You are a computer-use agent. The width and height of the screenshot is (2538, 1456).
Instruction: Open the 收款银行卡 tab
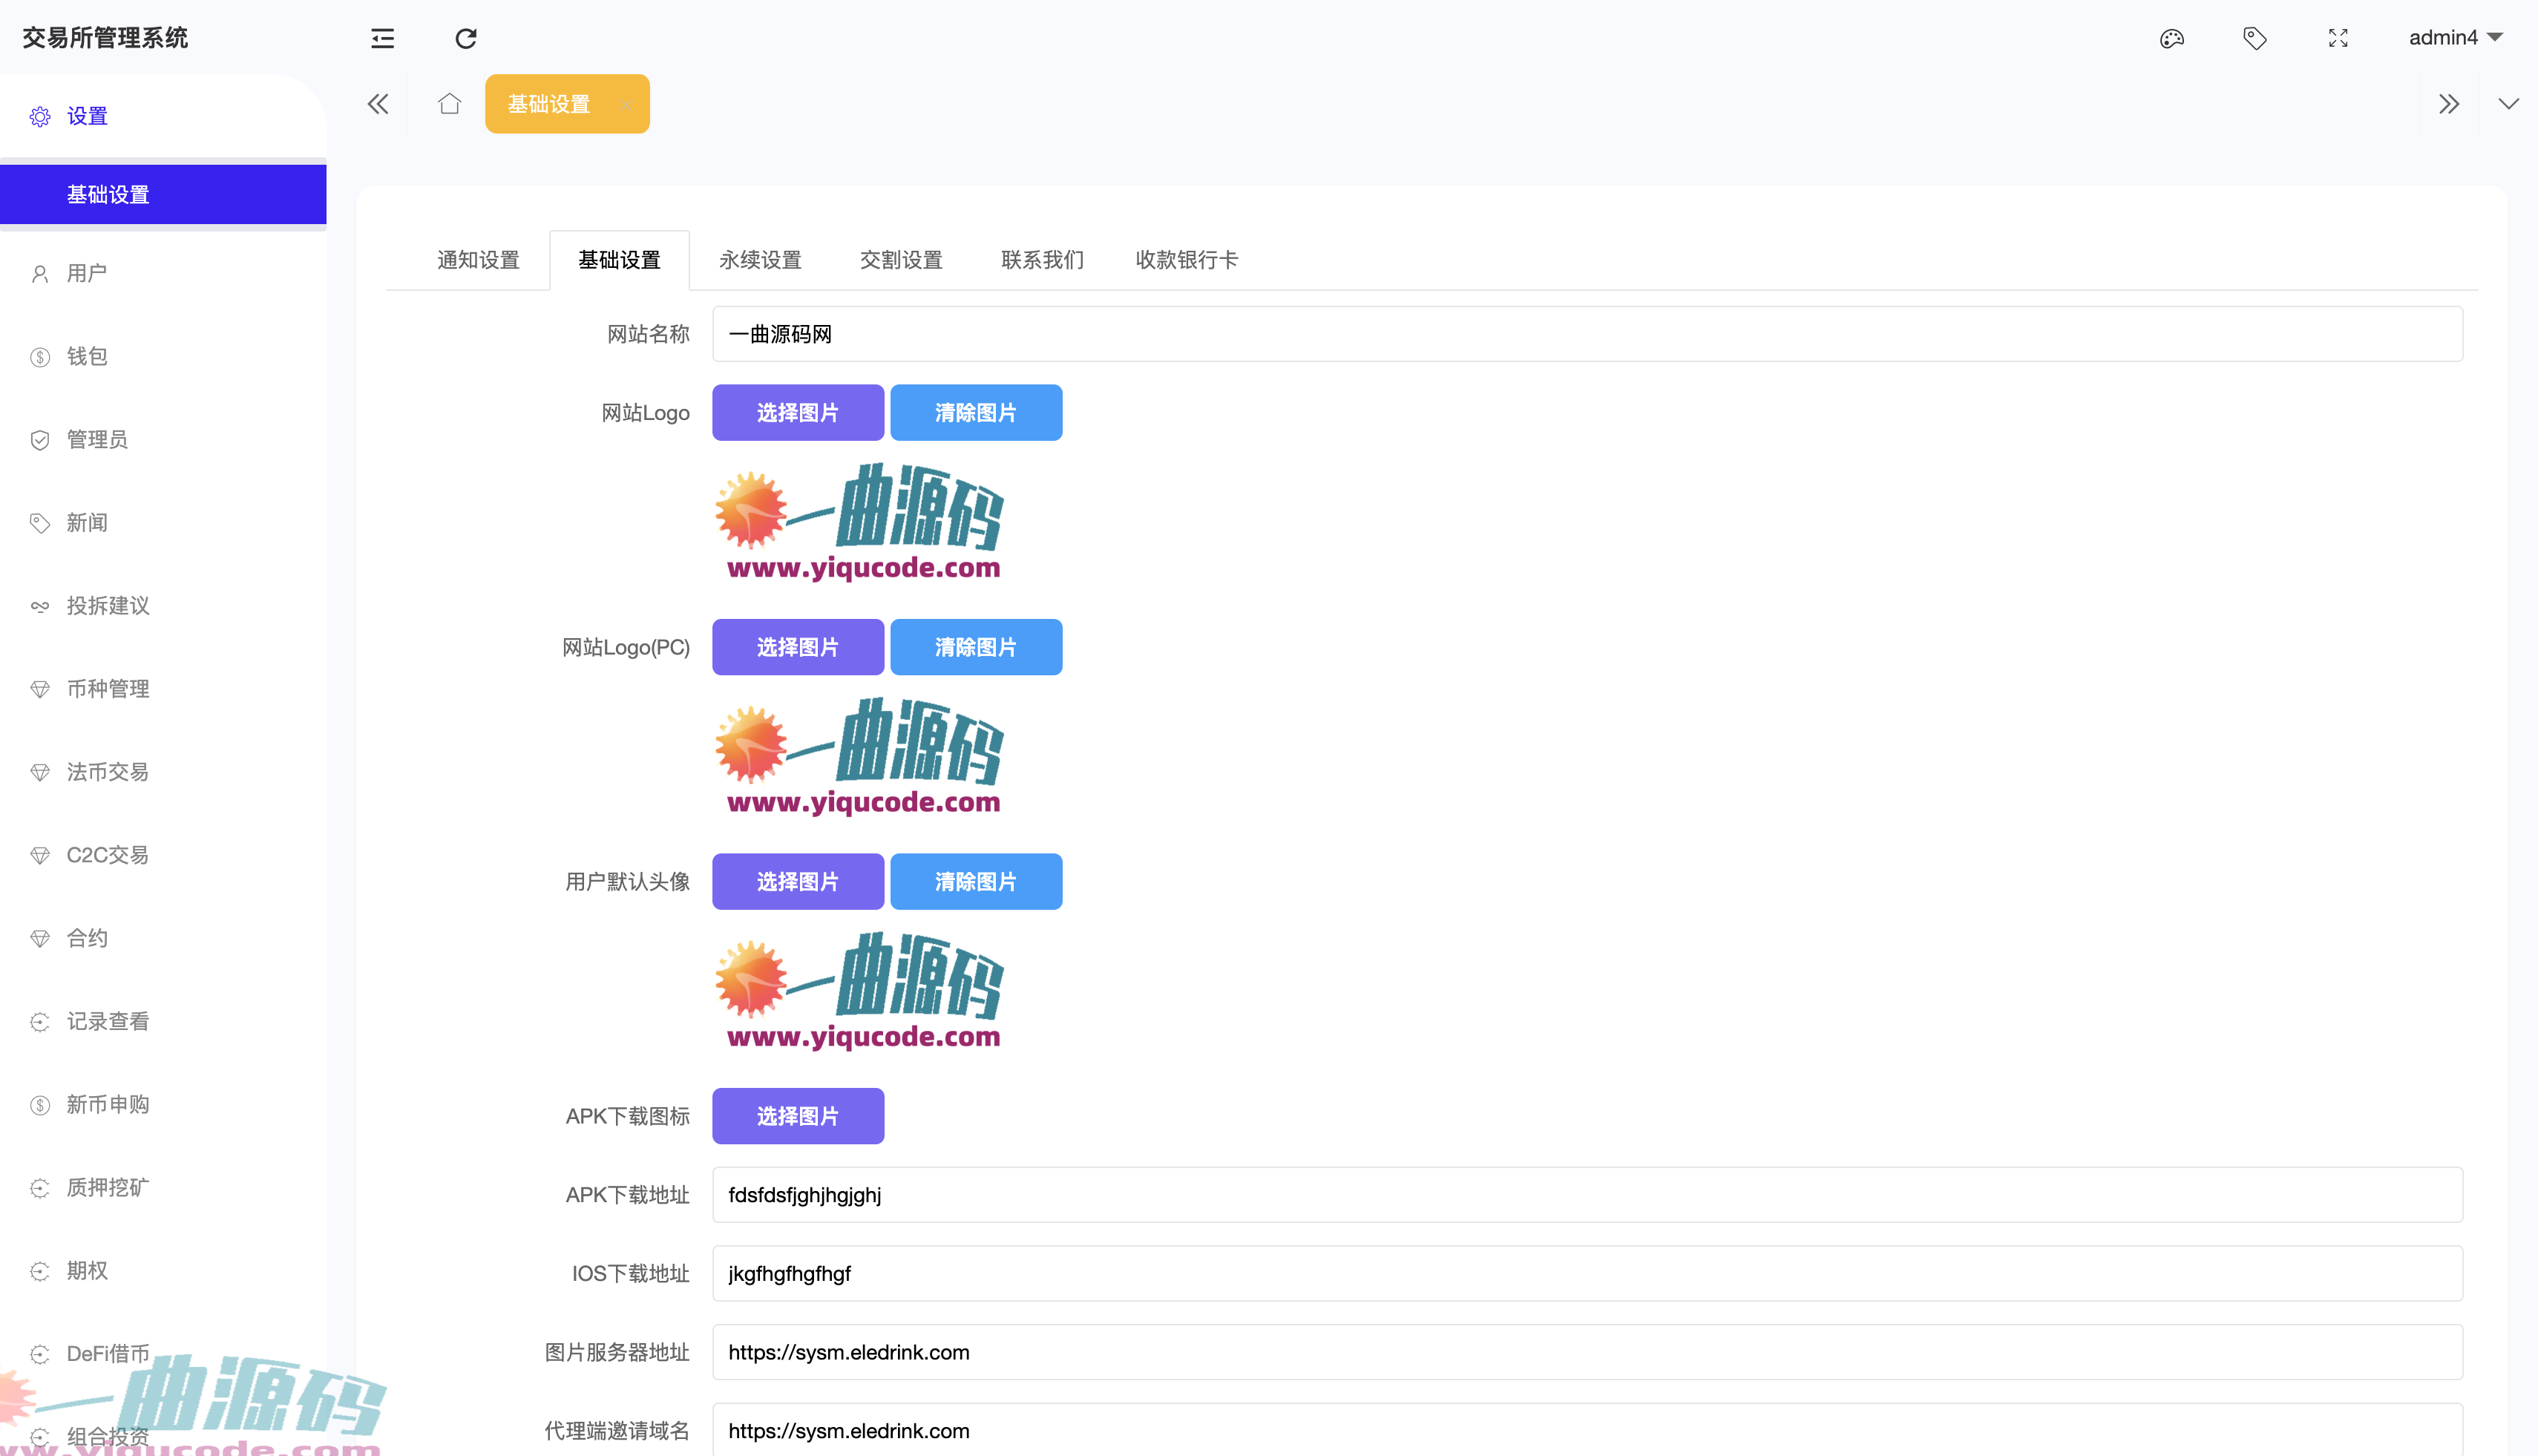click(x=1186, y=260)
